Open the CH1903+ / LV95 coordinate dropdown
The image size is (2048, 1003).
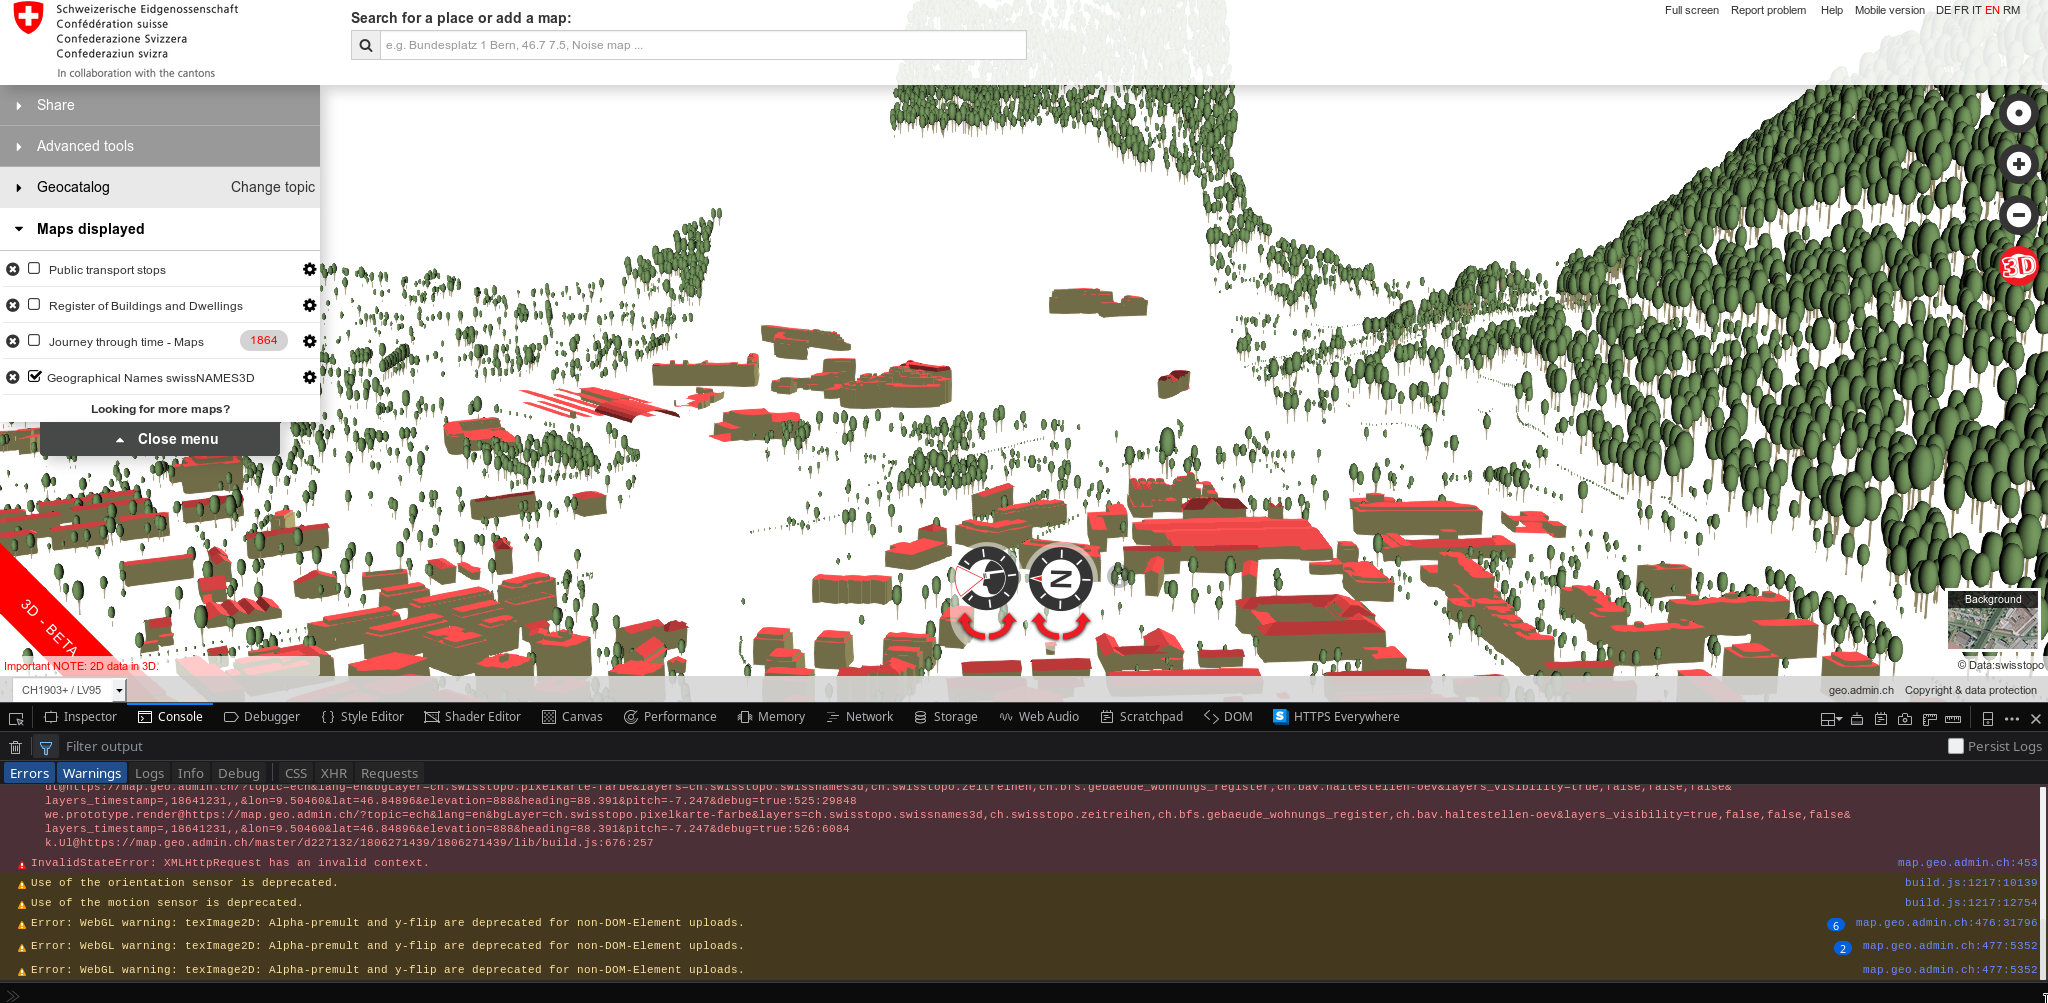click(71, 690)
